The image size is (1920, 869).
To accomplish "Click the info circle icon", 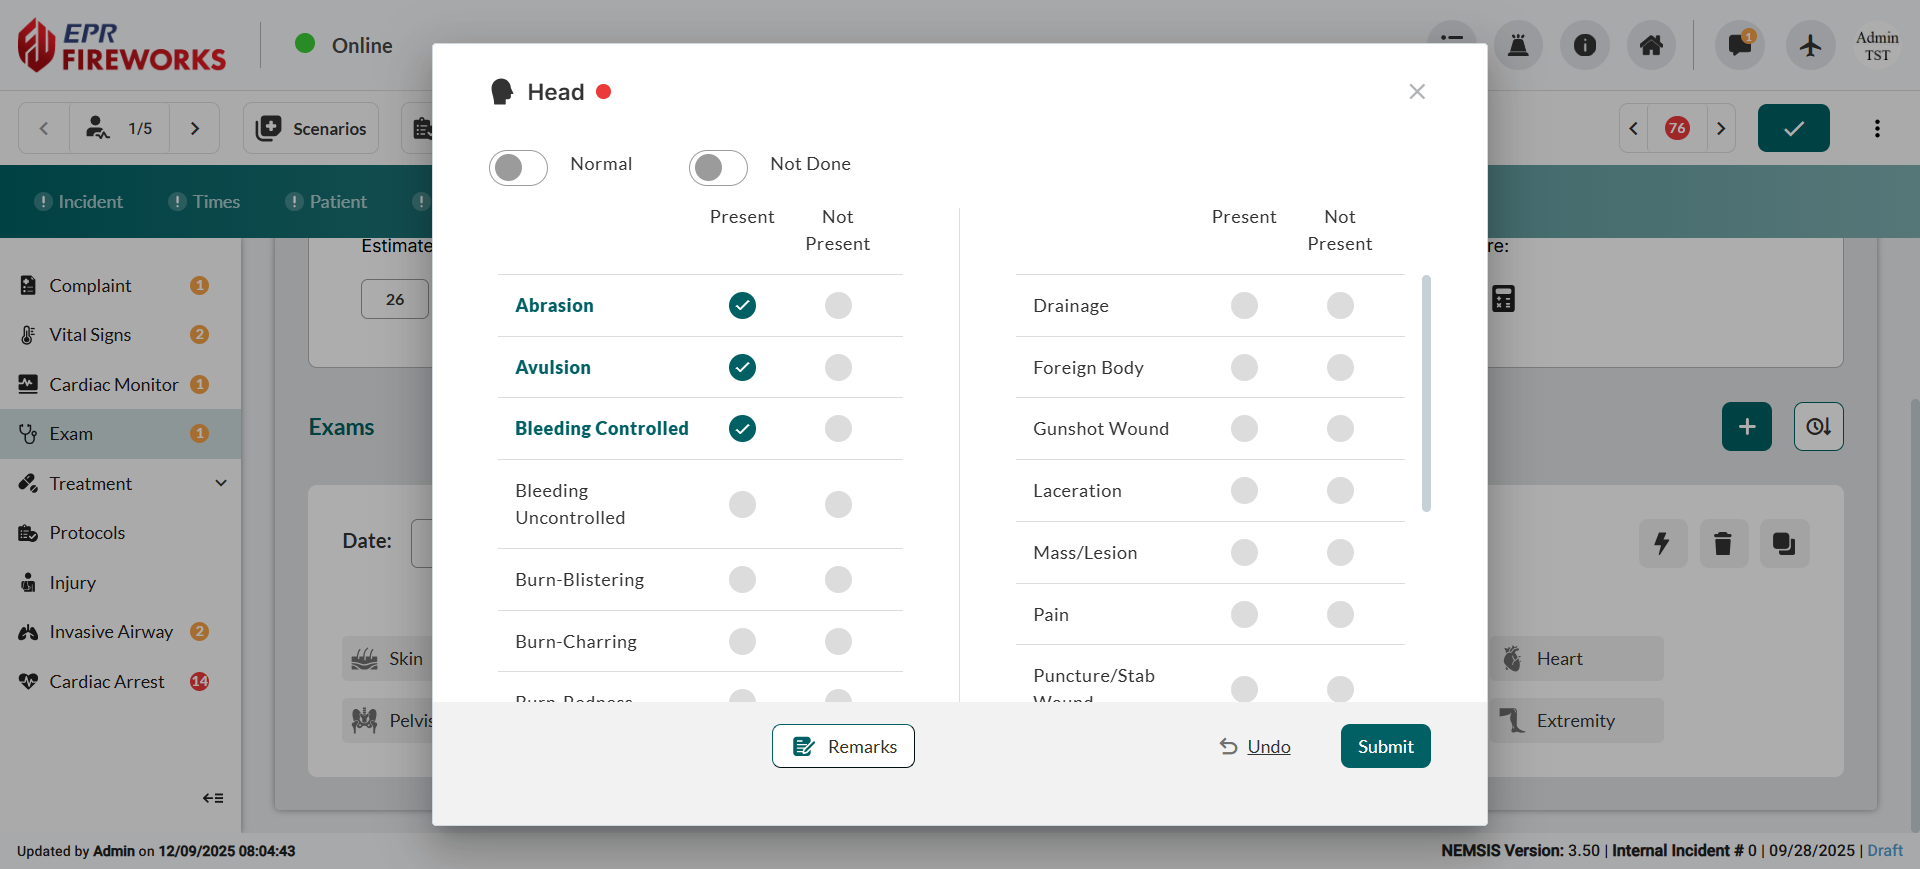I will click(1585, 45).
